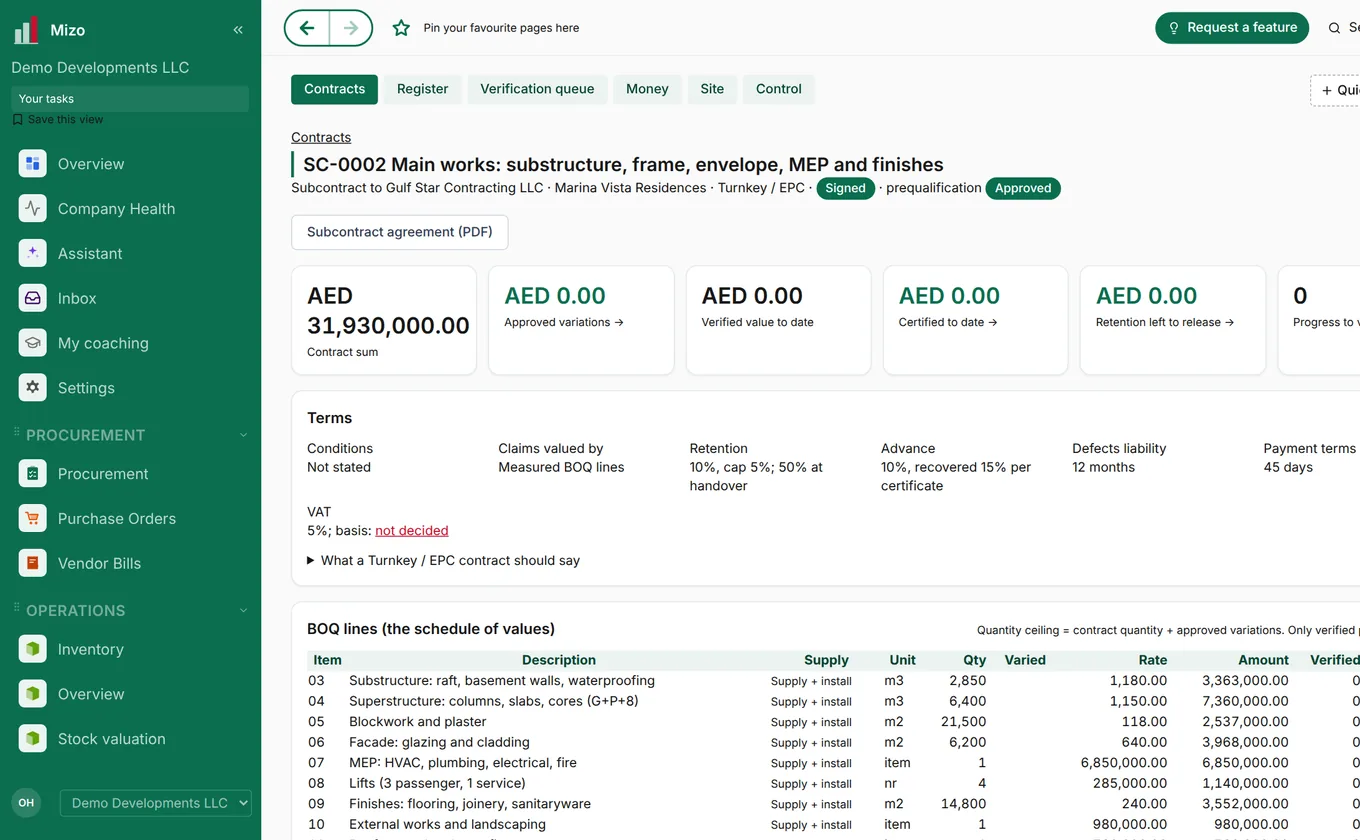Open the Overview item under Operations
The width and height of the screenshot is (1360, 840).
click(91, 694)
